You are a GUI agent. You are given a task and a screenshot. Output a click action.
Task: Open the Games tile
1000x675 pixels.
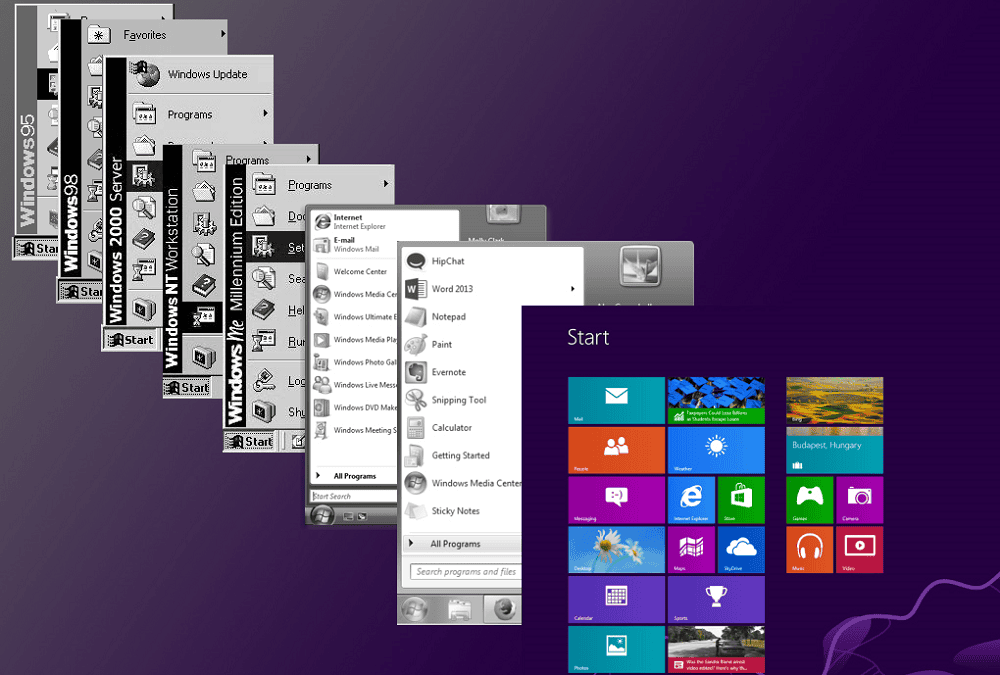click(x=809, y=500)
